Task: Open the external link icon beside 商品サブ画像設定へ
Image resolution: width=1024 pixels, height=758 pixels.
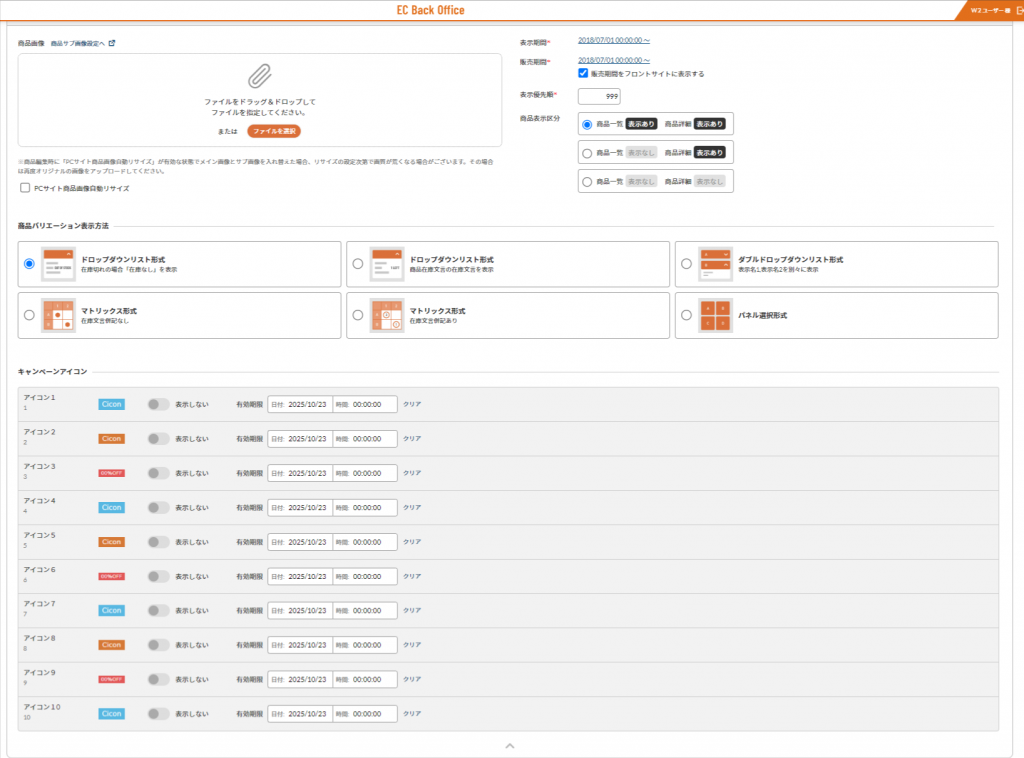Action: 112,43
